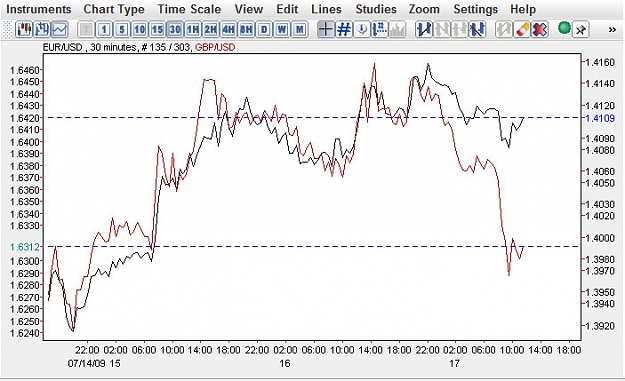Select the rising trend line tool

[424, 29]
